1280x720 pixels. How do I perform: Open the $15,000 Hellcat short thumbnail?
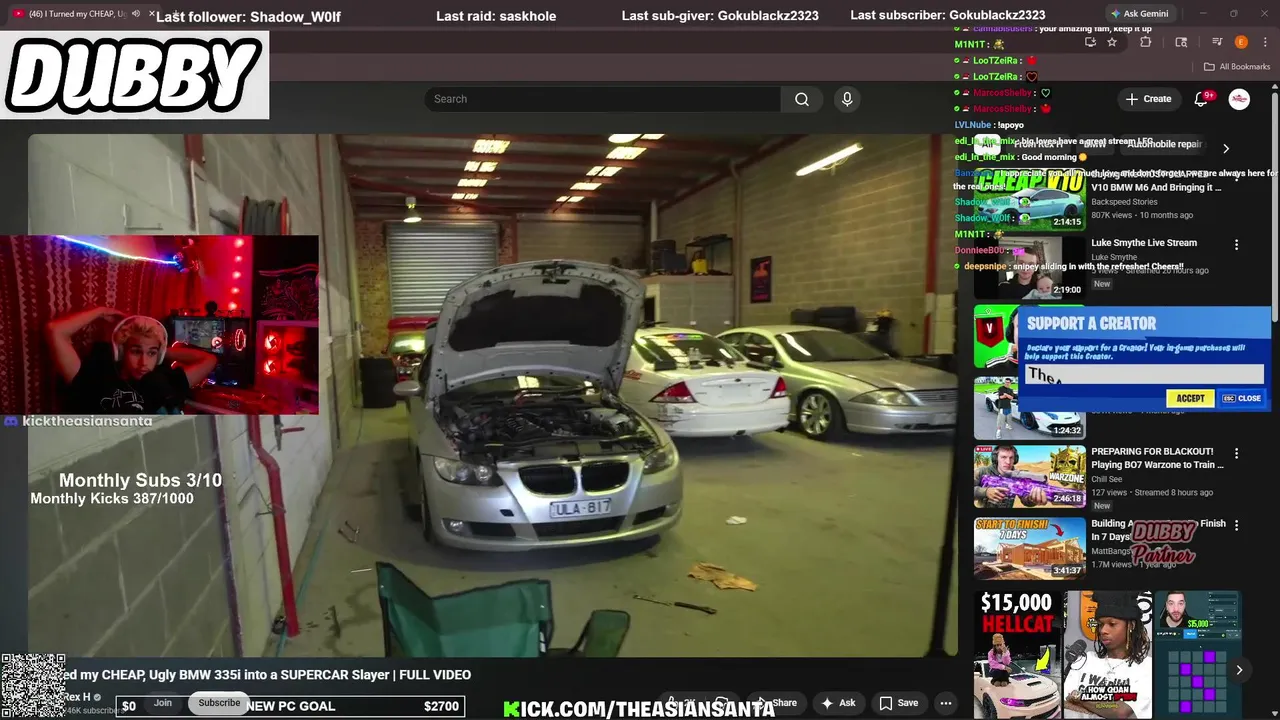(1017, 654)
